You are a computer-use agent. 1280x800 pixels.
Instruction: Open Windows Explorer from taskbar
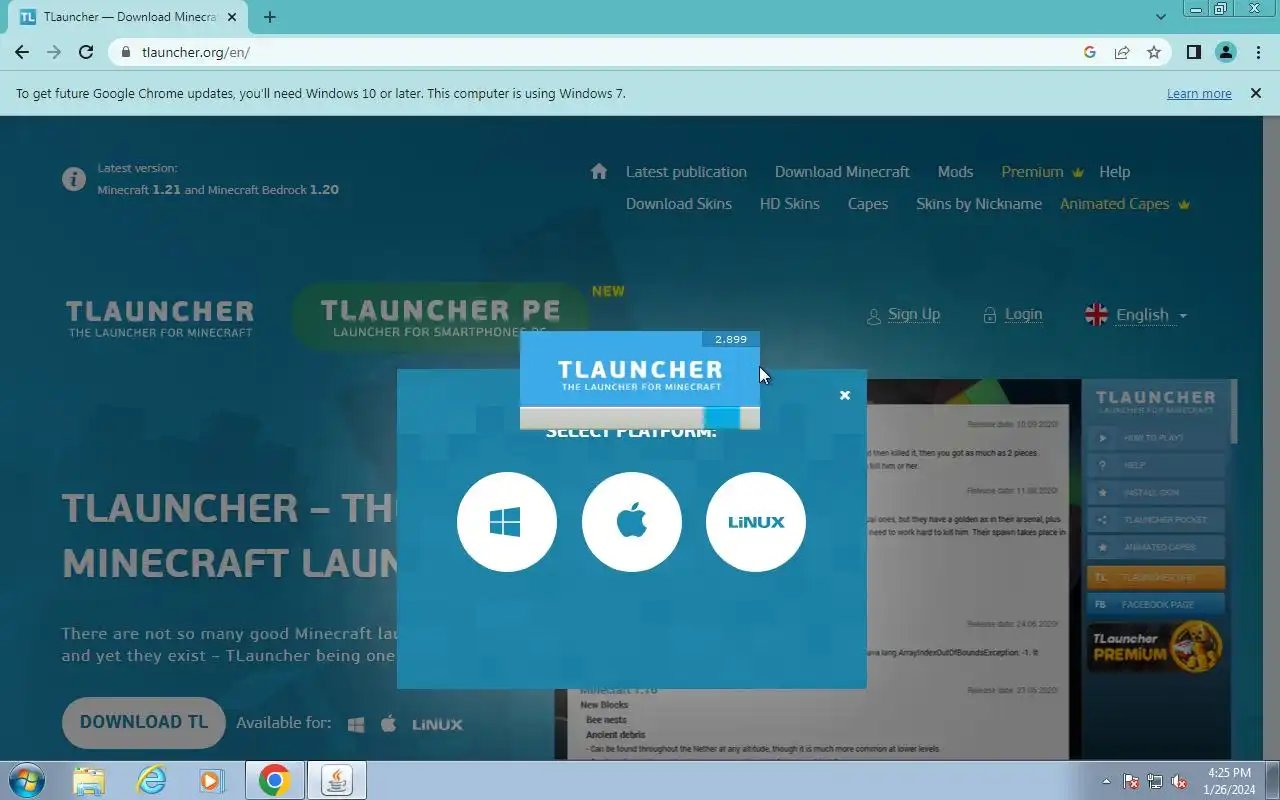coord(88,780)
